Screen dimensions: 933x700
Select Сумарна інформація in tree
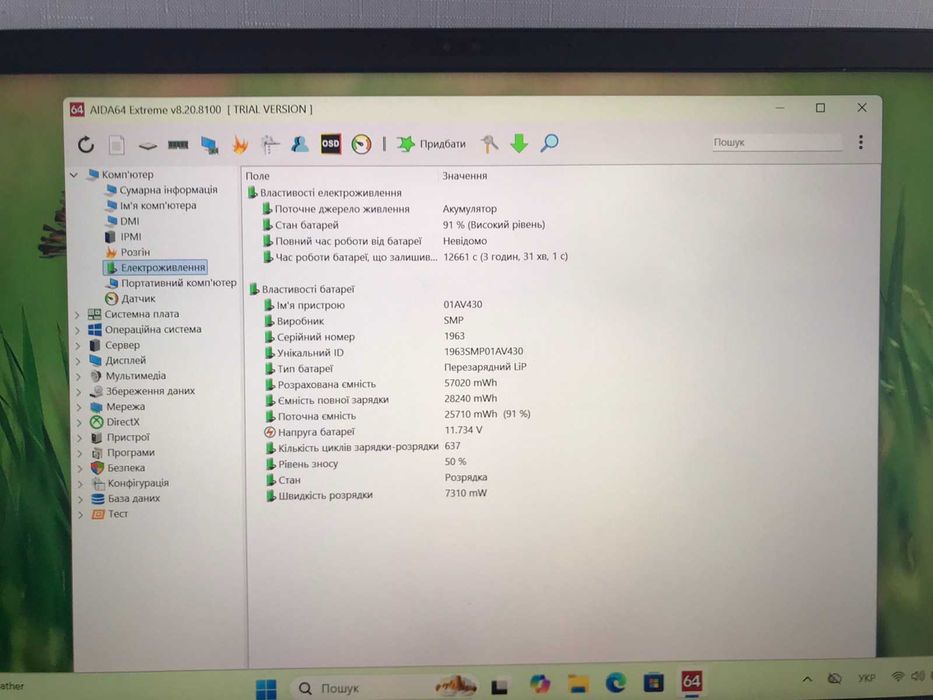coord(161,190)
